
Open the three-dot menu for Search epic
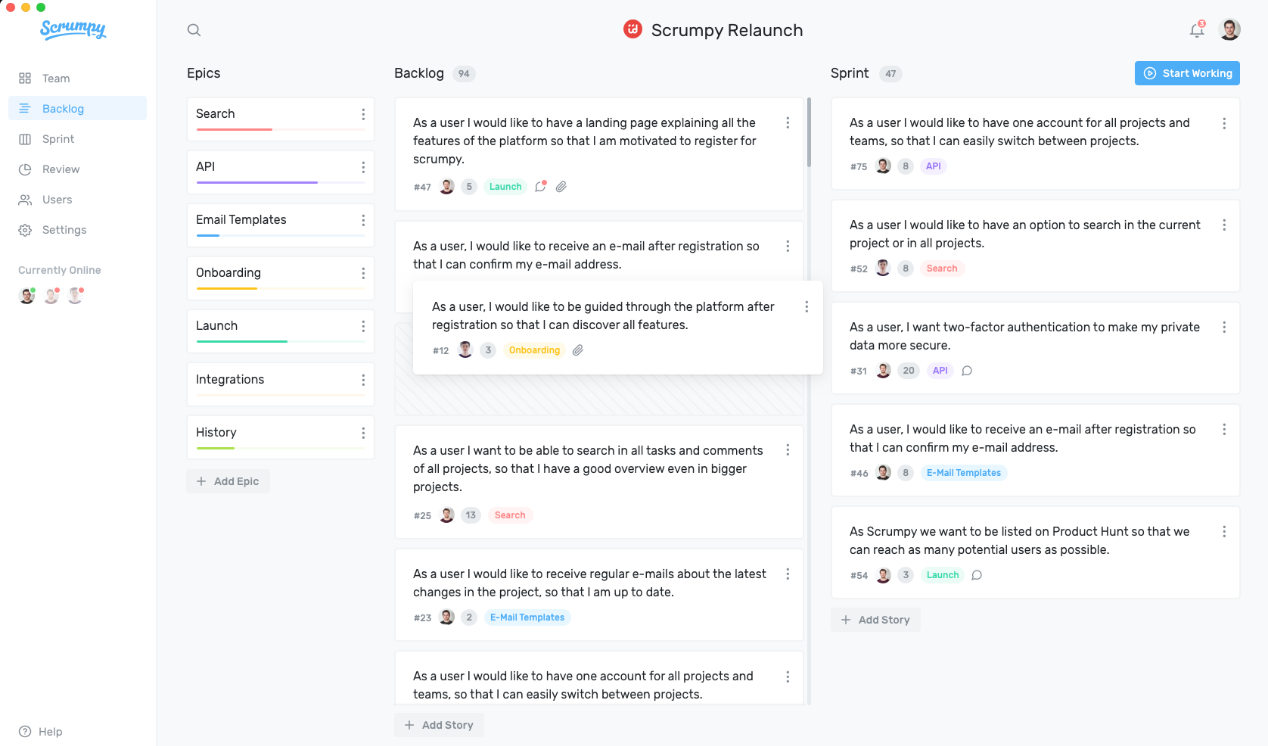click(363, 114)
